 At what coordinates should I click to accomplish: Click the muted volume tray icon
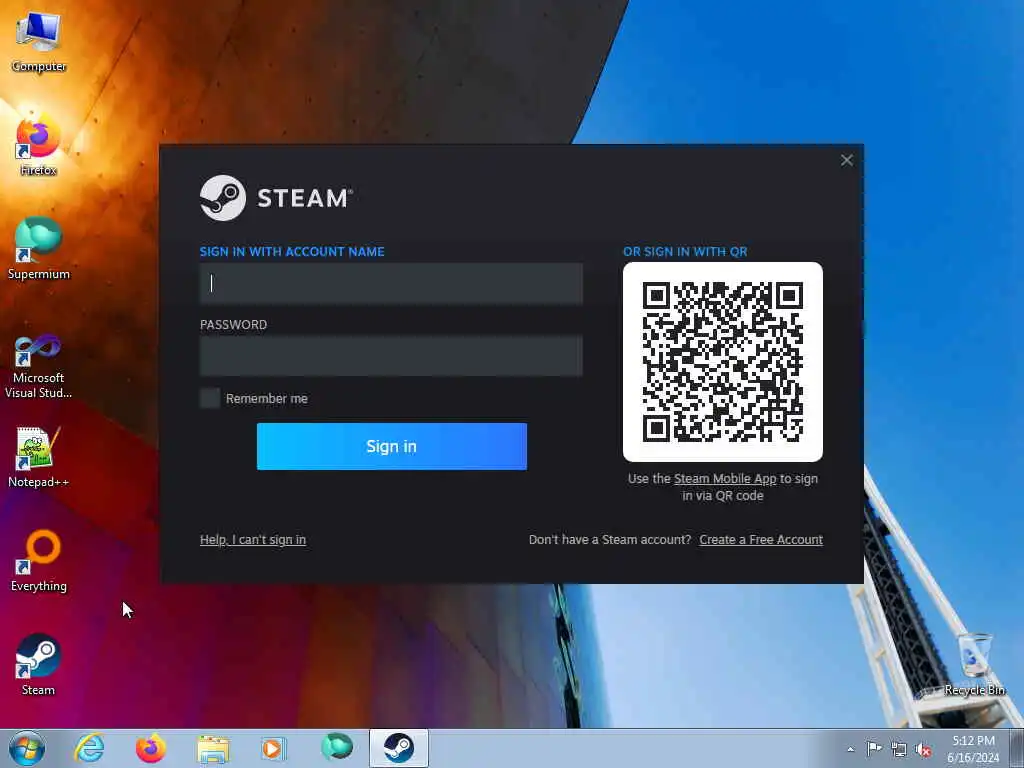(x=923, y=750)
